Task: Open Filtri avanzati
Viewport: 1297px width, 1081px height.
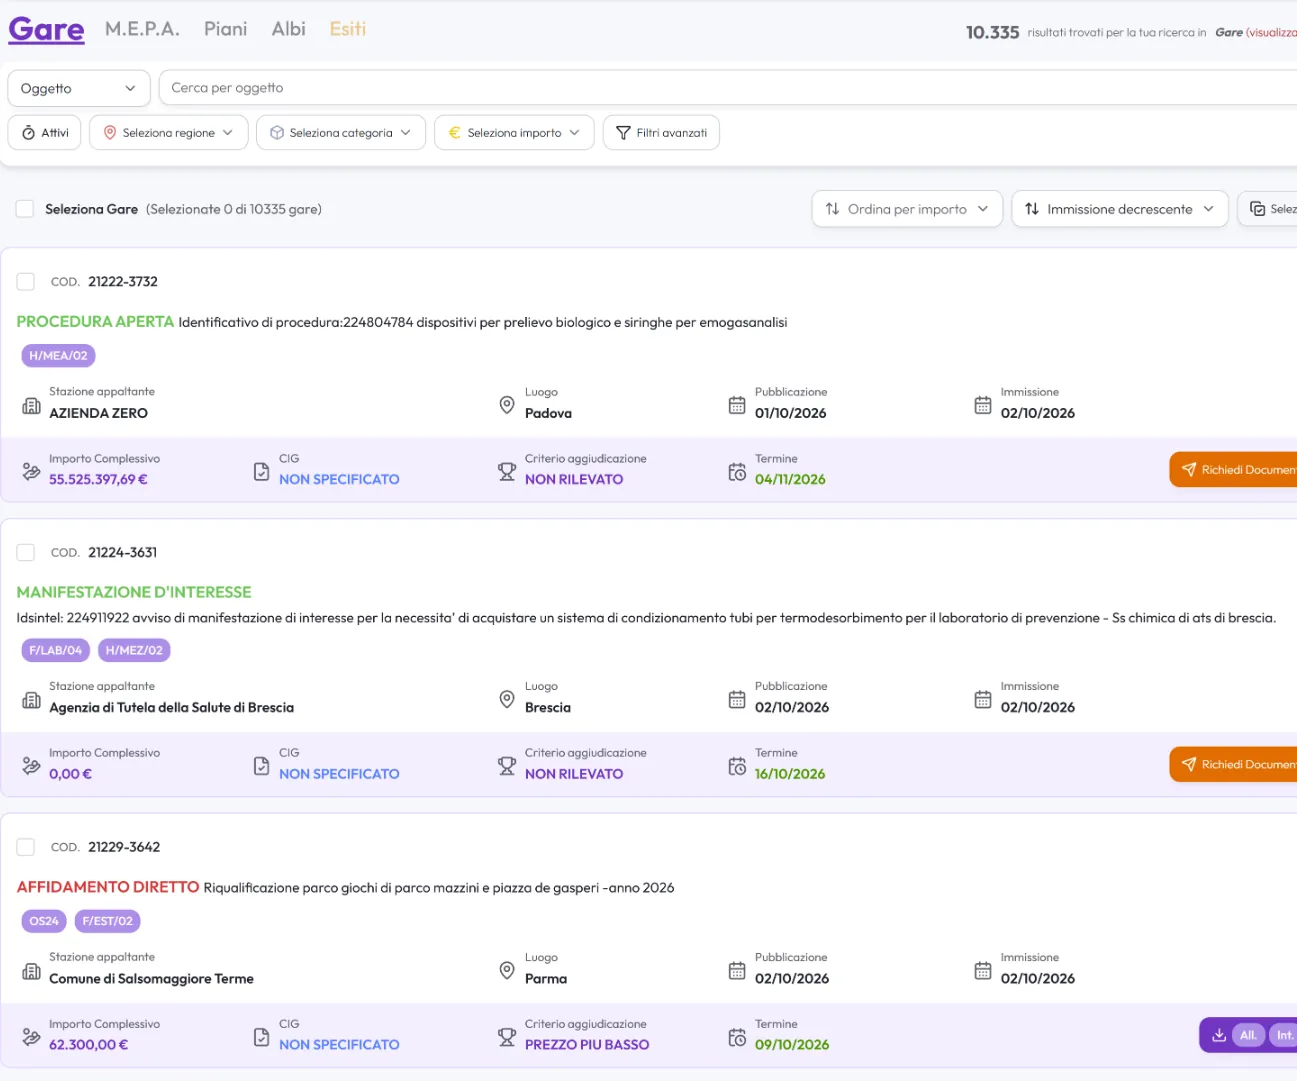Action: click(x=661, y=133)
